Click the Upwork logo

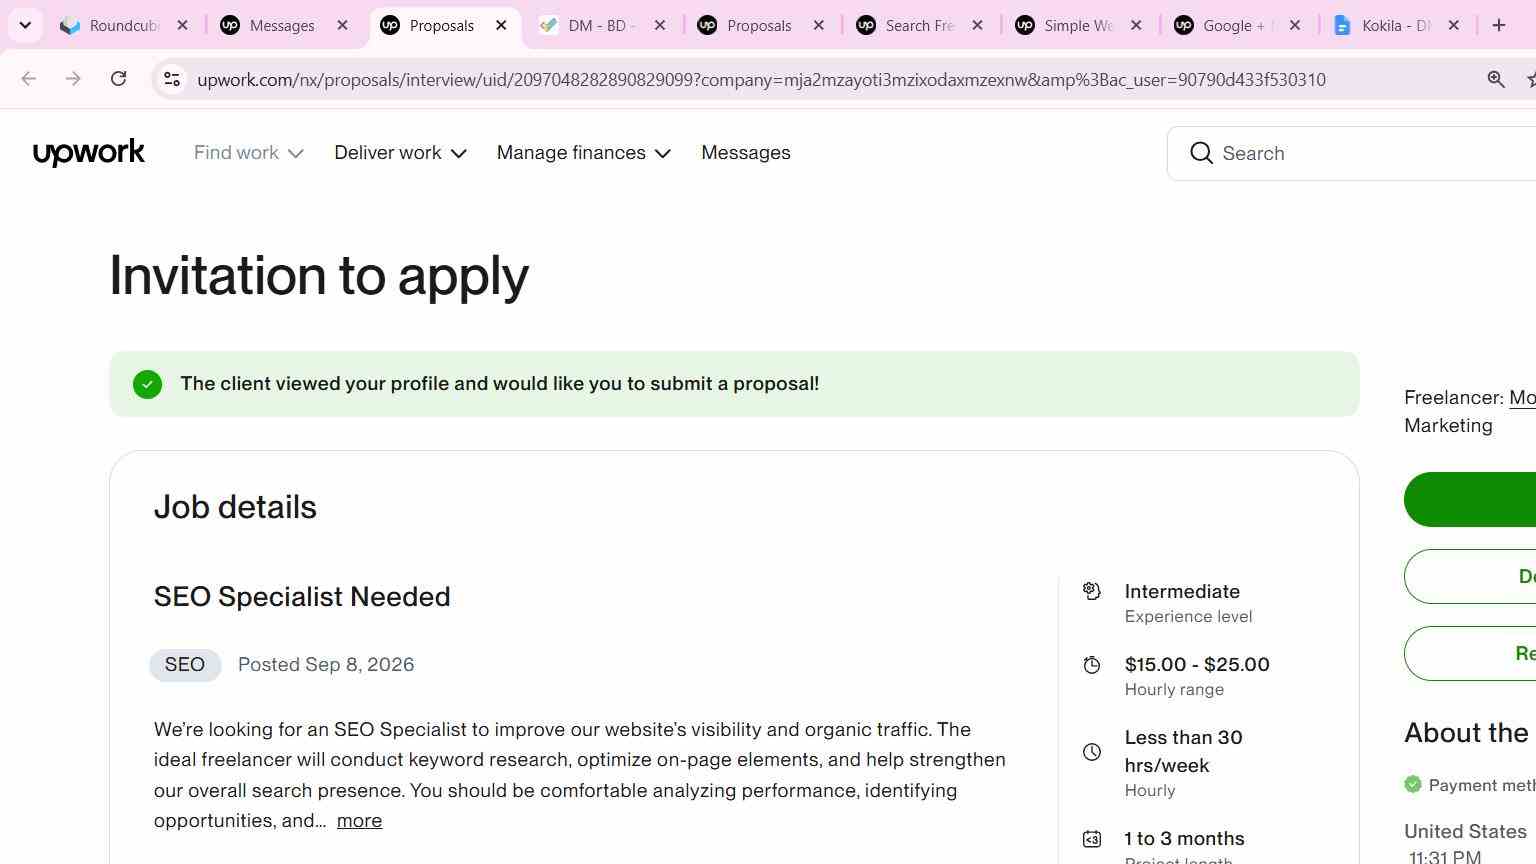point(89,153)
